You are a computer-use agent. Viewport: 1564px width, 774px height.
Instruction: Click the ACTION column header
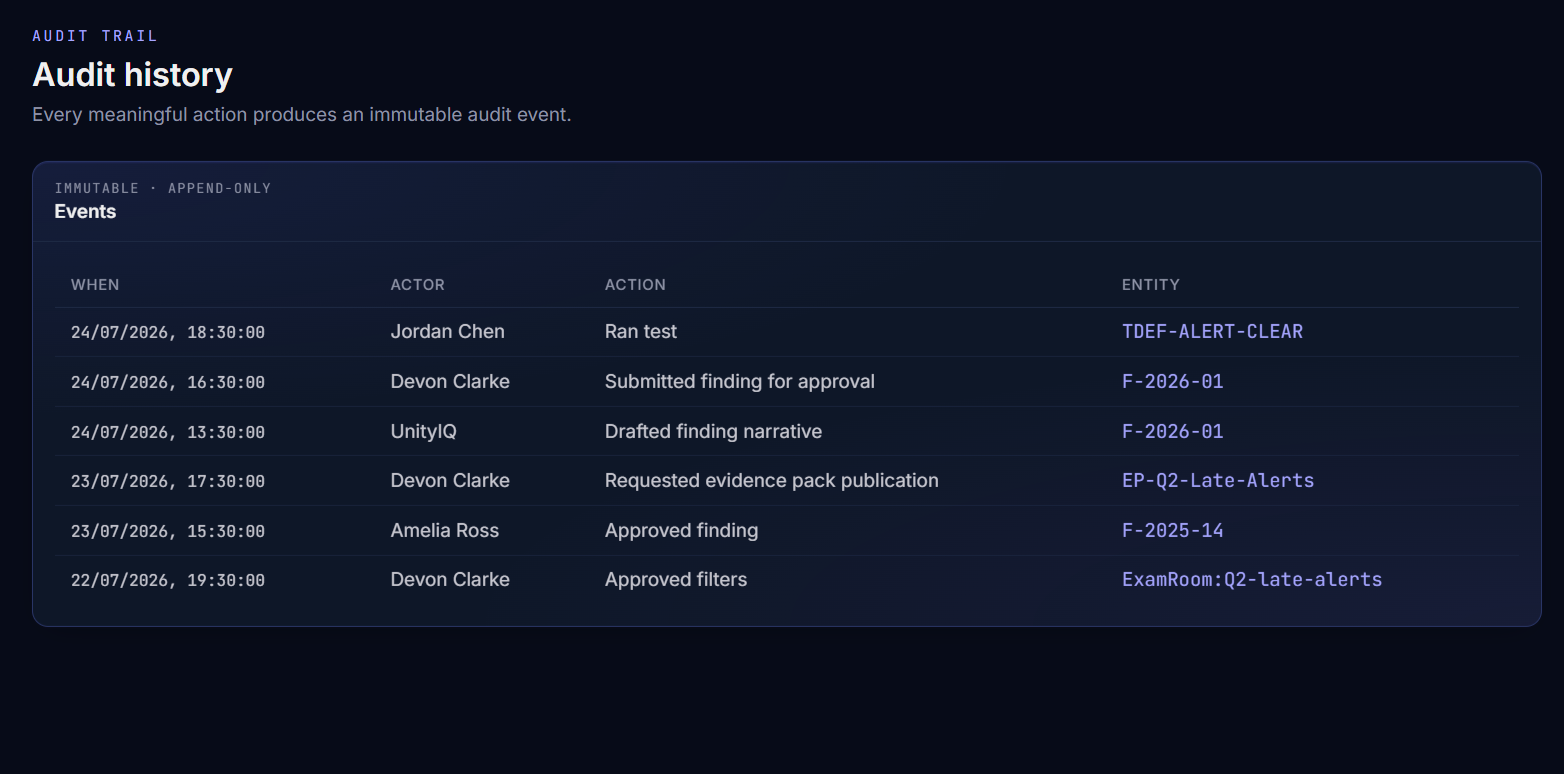635,285
